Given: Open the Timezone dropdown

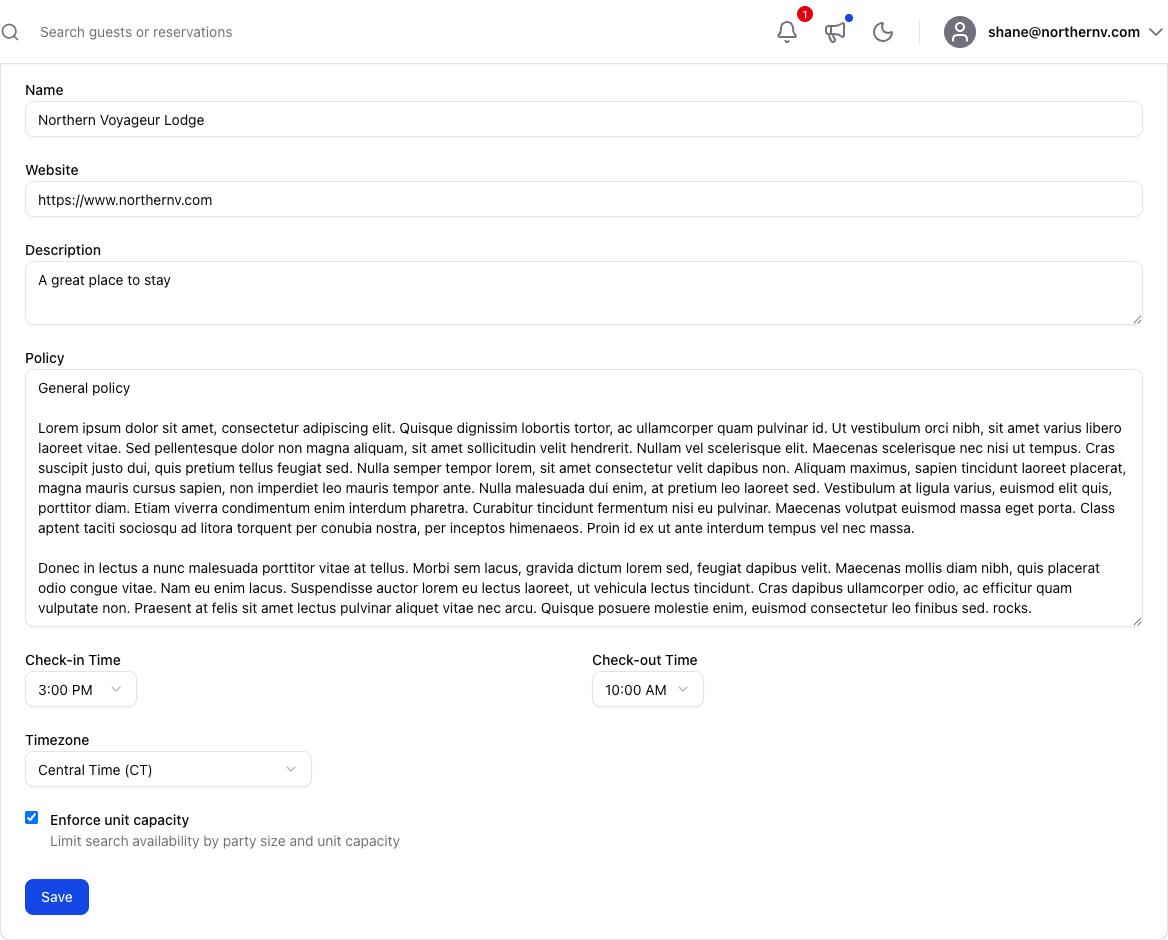Looking at the screenshot, I should click(x=168, y=769).
